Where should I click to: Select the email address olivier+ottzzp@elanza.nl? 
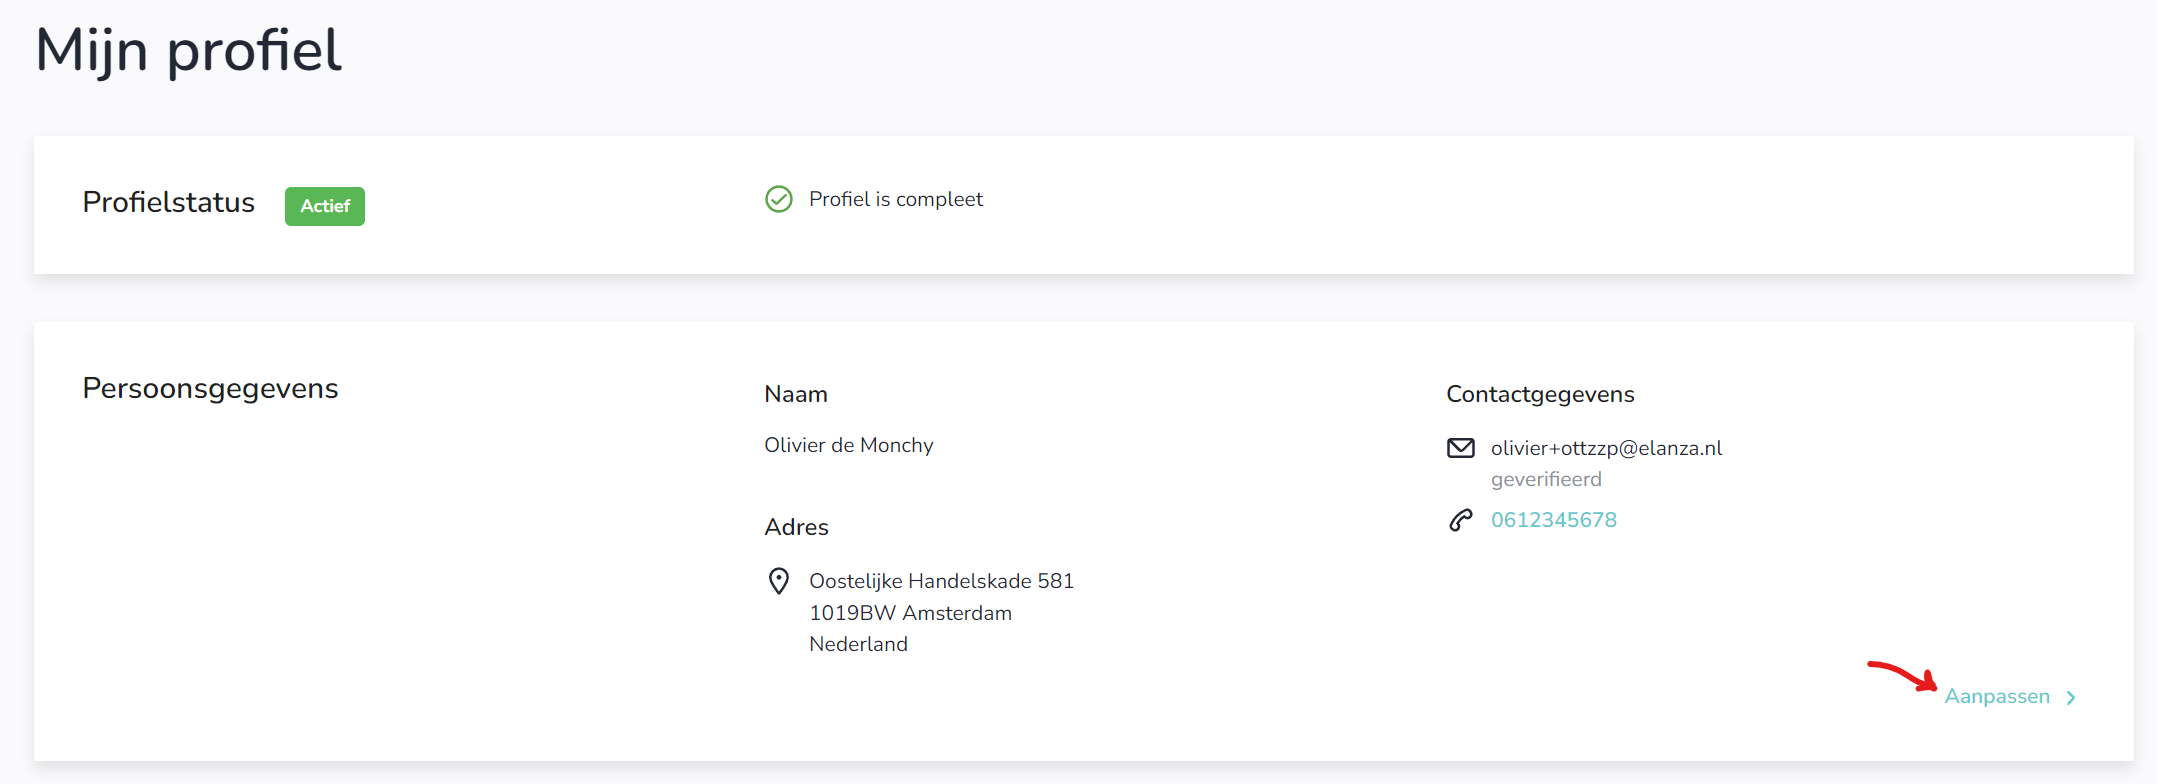pyautogui.click(x=1606, y=448)
